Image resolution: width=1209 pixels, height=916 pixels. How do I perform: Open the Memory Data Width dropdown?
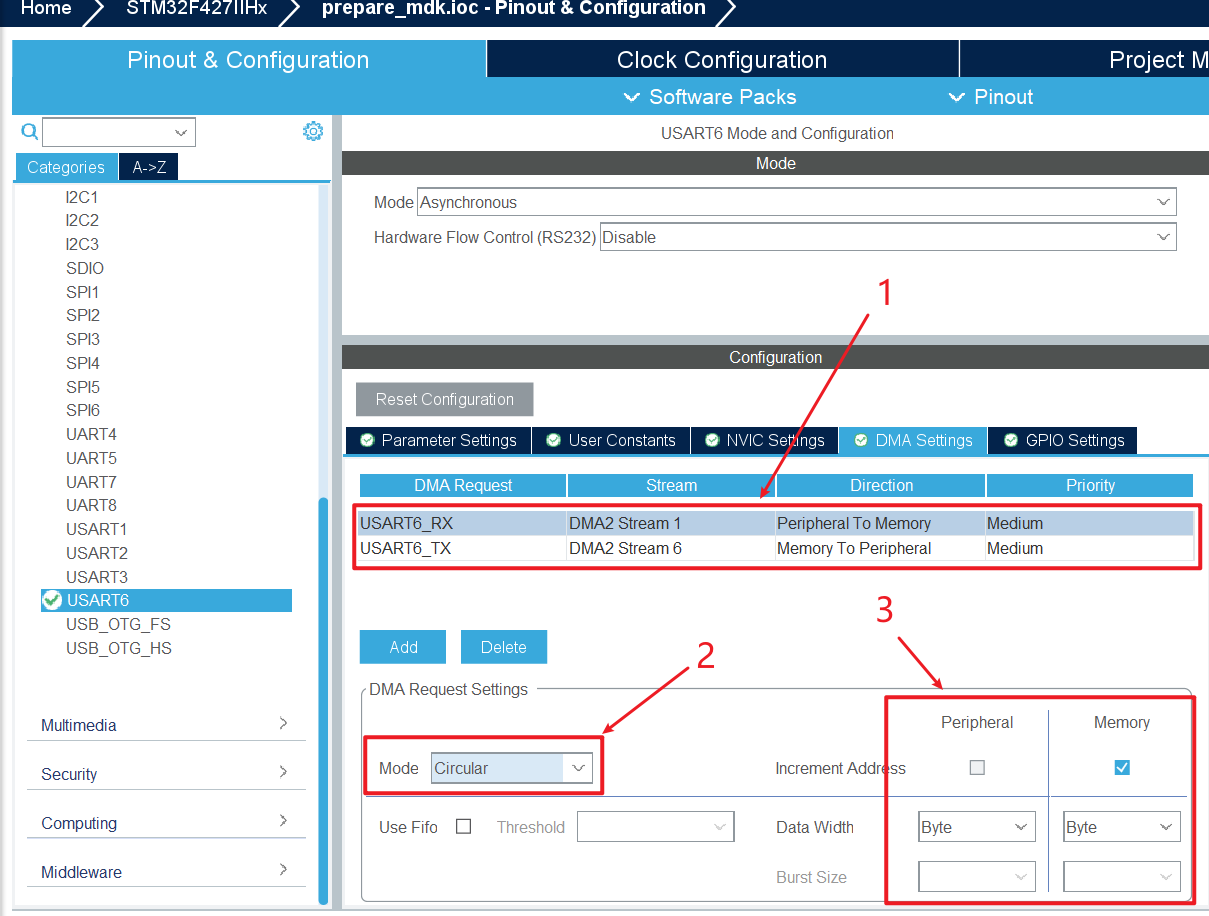pos(1122,827)
